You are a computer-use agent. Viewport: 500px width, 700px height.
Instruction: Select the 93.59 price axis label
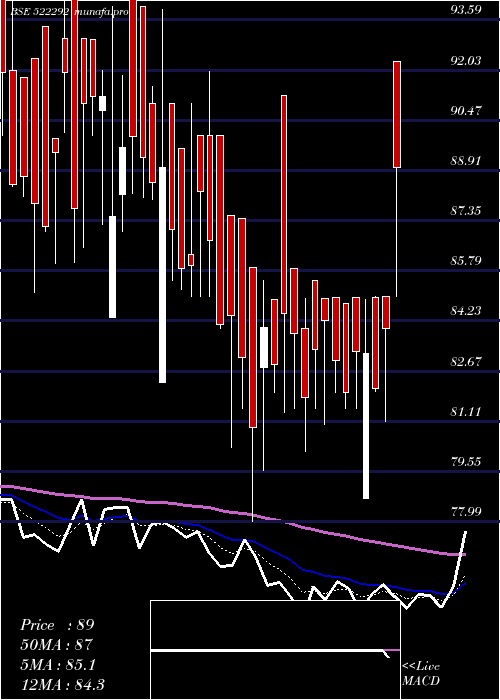click(x=466, y=10)
